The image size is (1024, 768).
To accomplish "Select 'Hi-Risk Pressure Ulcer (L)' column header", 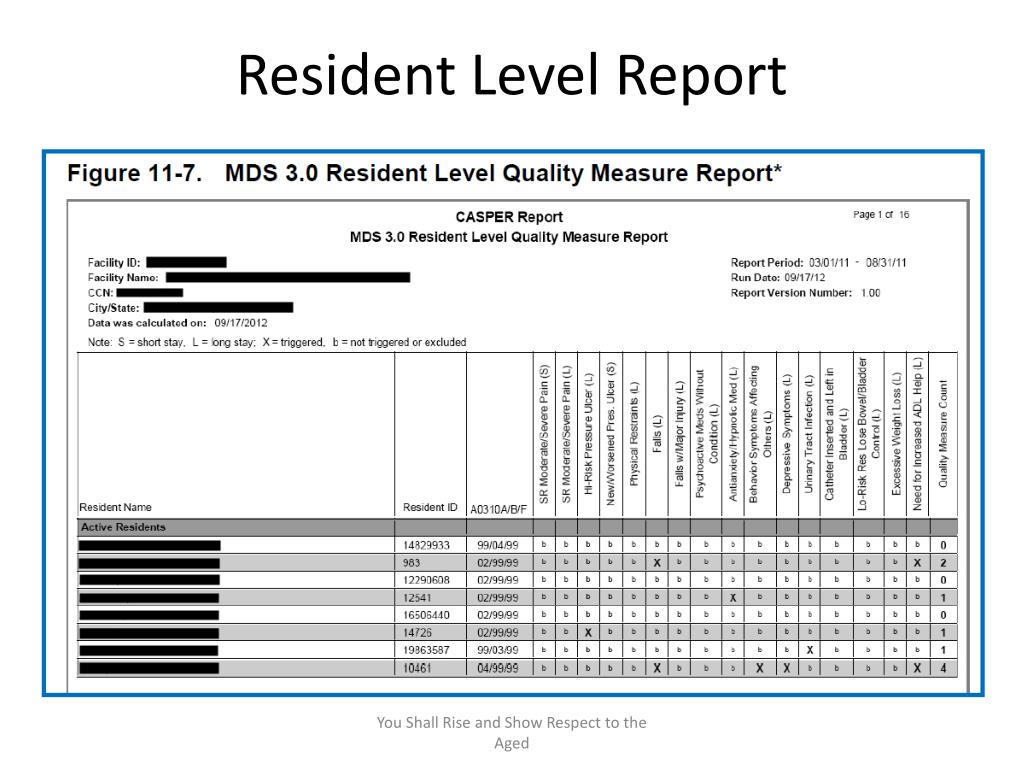I will click(588, 434).
